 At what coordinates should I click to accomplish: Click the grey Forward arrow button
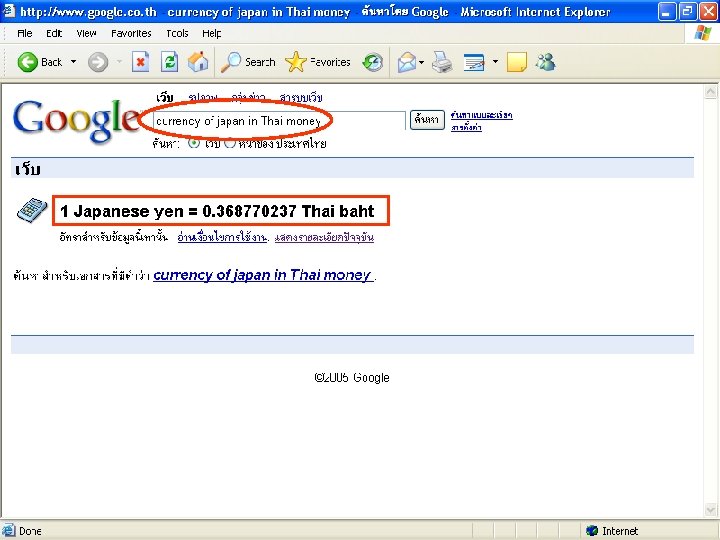coord(98,62)
